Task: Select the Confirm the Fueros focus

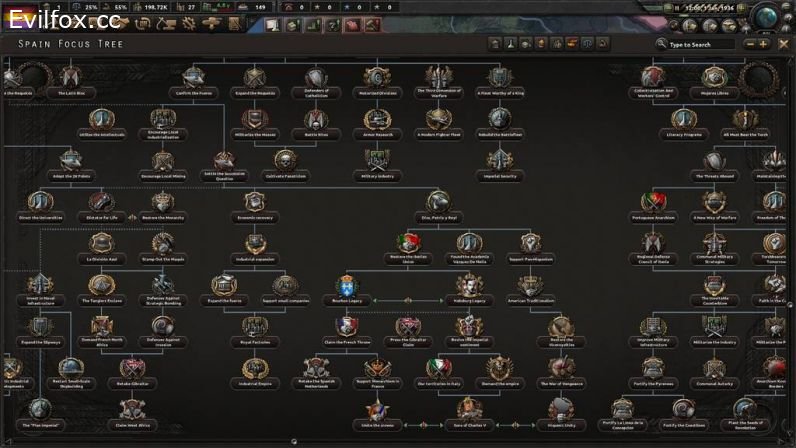Action: (x=194, y=80)
